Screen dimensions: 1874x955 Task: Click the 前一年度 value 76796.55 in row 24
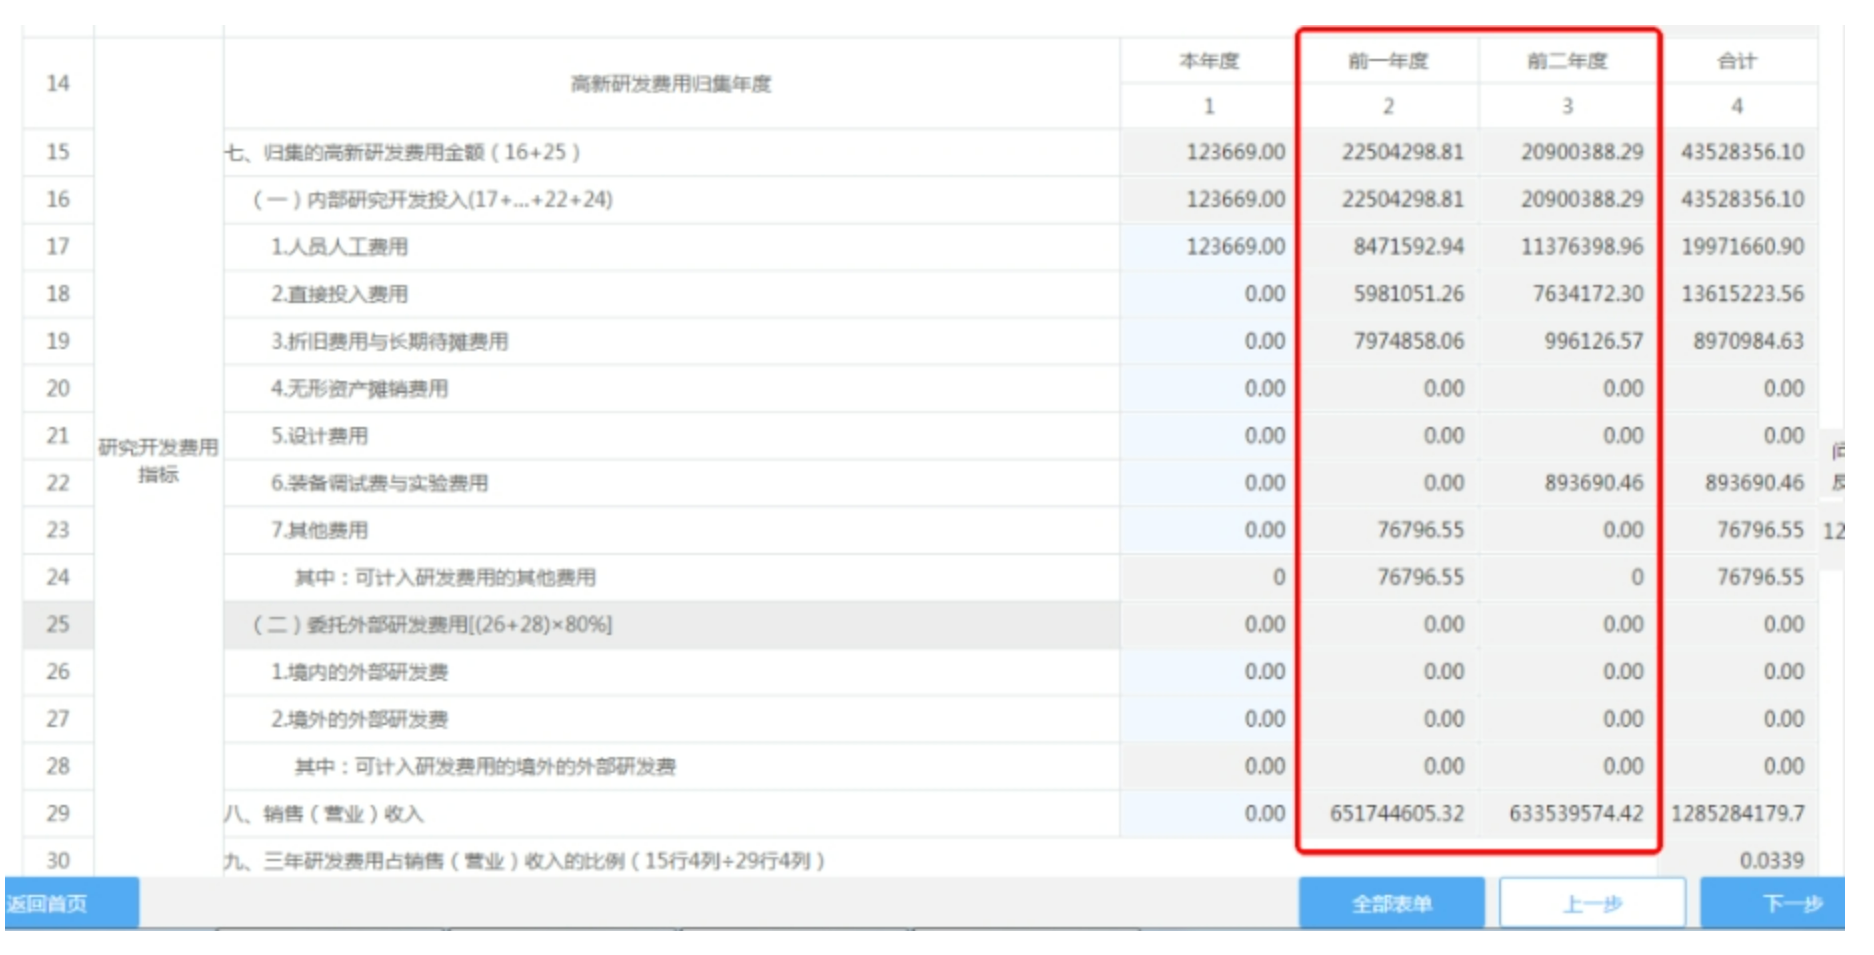(x=1420, y=577)
